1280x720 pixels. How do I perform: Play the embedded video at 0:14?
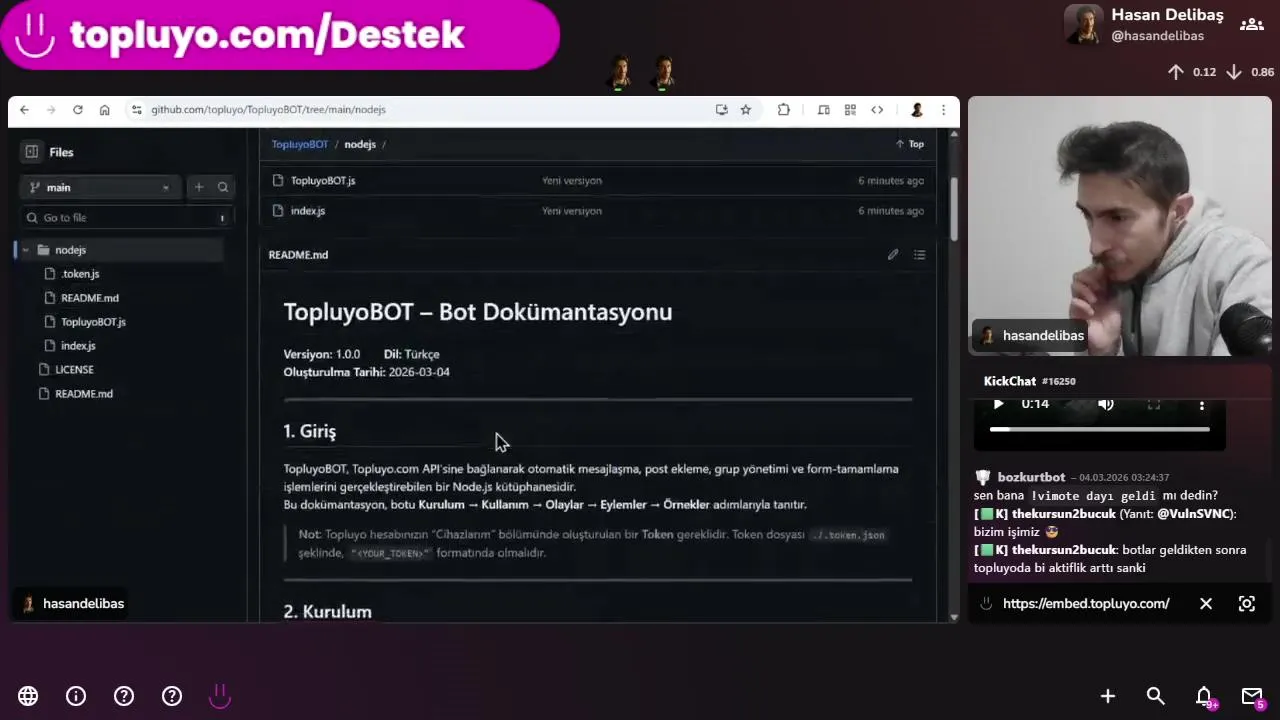point(998,404)
